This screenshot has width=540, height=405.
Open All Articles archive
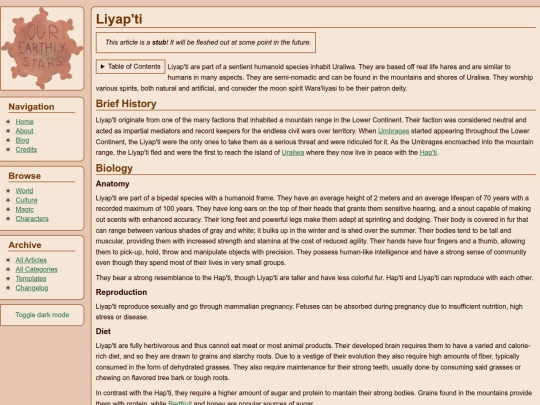(x=31, y=260)
